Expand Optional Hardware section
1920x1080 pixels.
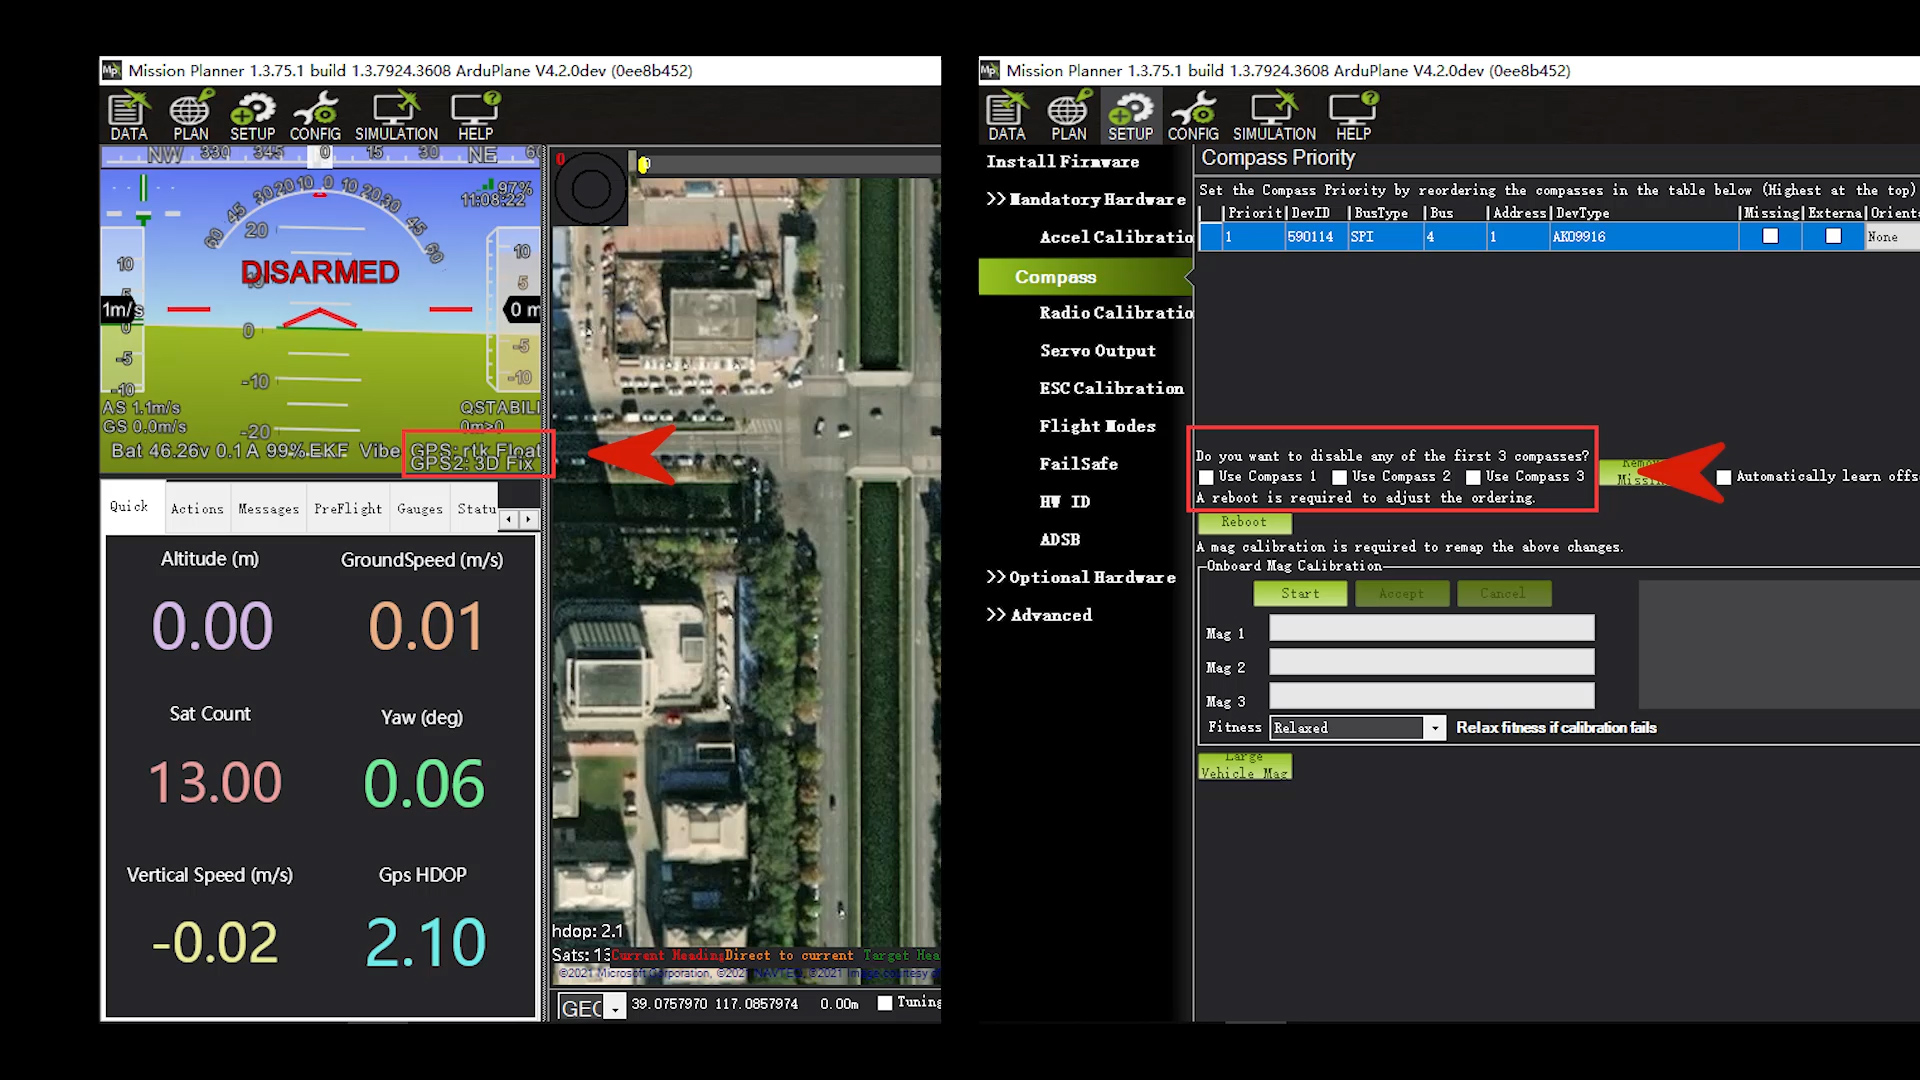click(1081, 577)
